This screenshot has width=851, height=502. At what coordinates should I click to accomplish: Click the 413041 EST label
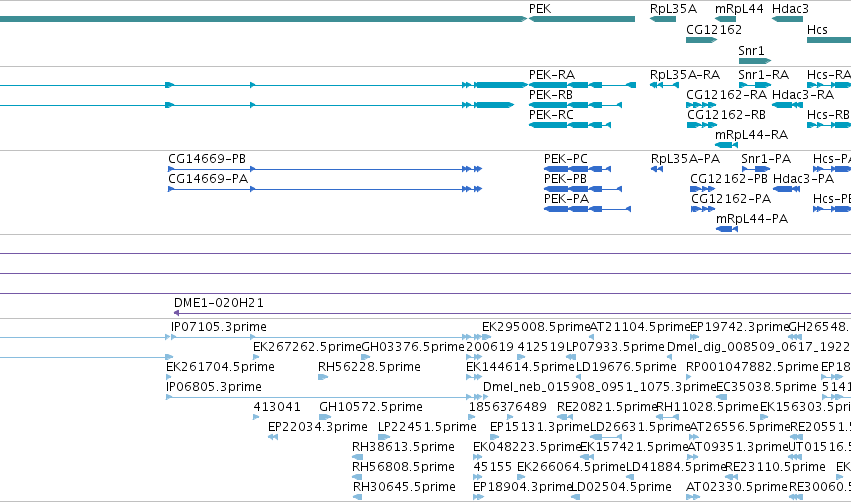point(277,406)
